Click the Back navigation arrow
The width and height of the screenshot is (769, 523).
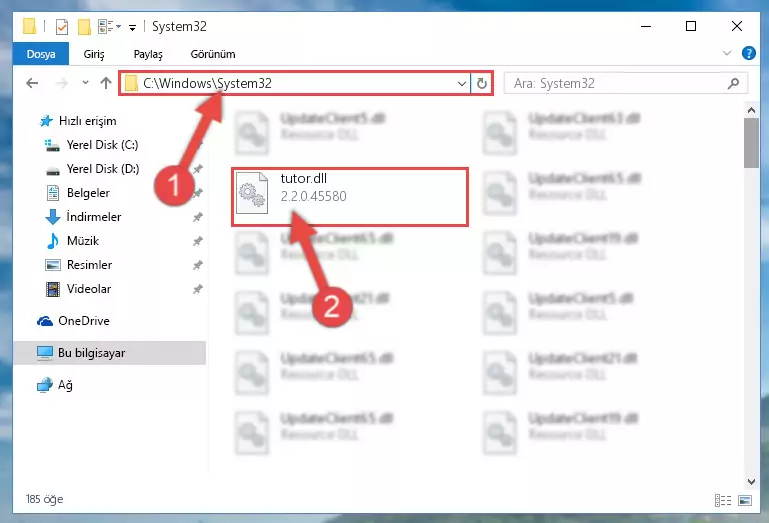pyautogui.click(x=32, y=83)
